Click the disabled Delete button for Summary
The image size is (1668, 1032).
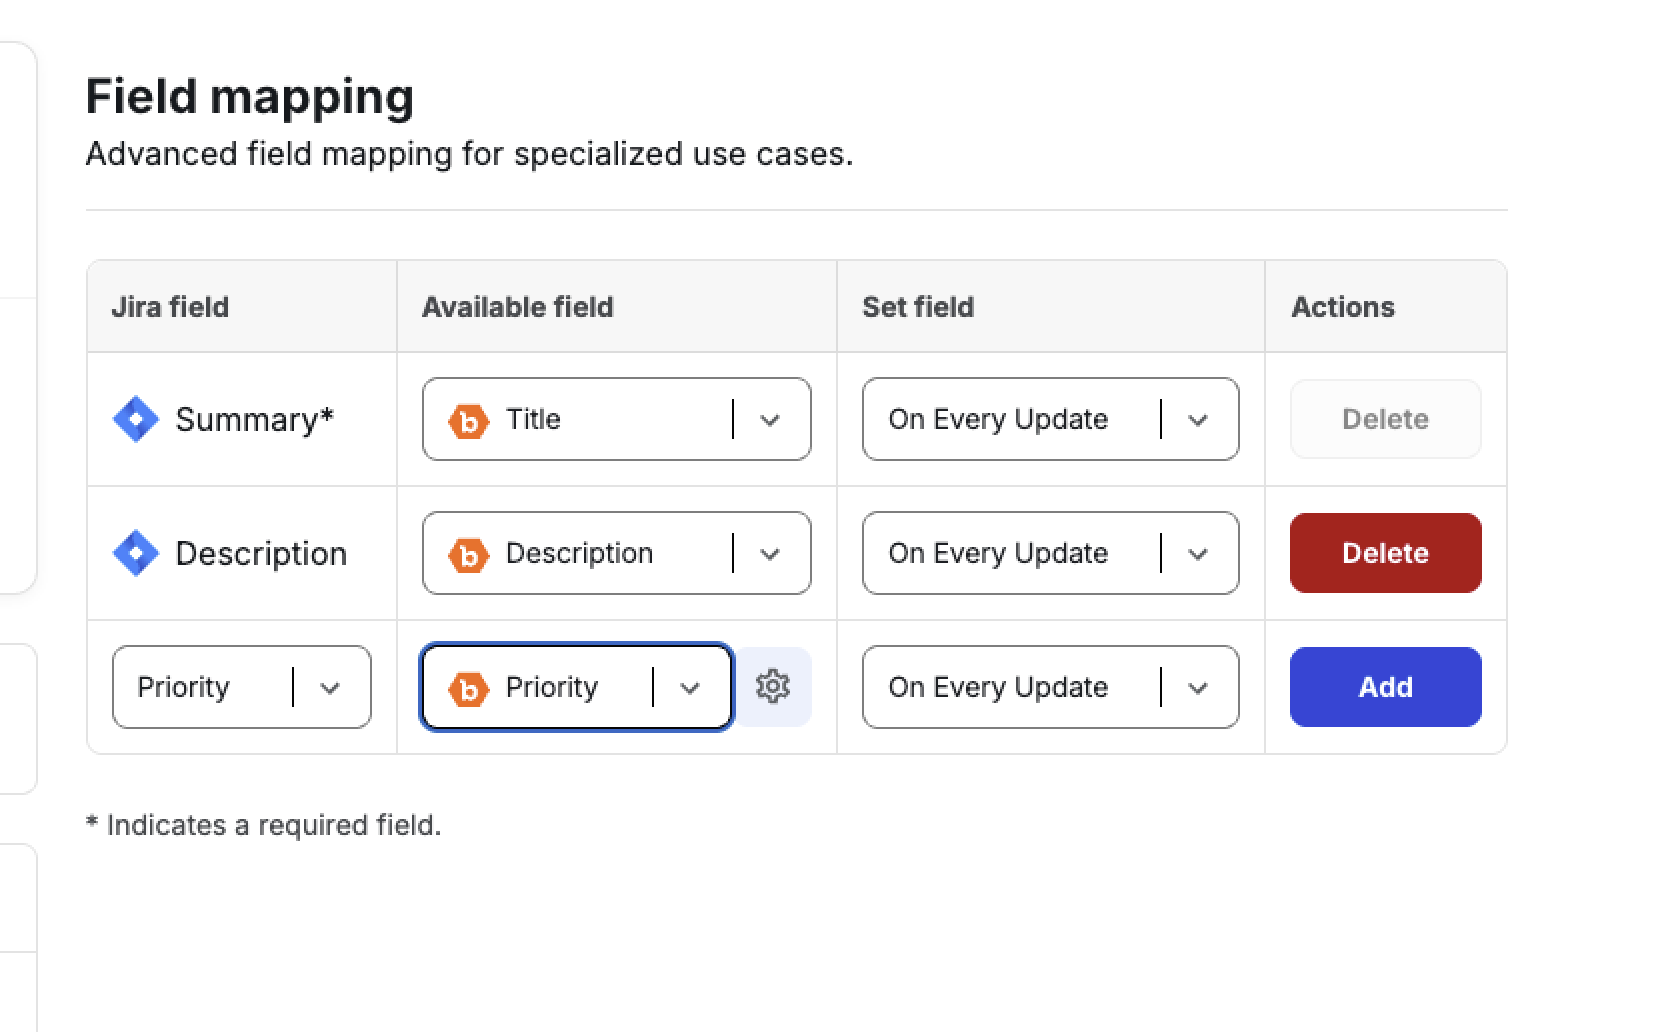pos(1385,419)
